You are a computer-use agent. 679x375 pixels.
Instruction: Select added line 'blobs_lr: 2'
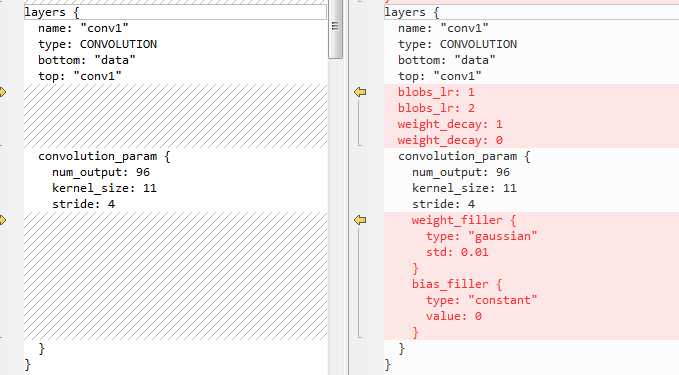tap(436, 108)
